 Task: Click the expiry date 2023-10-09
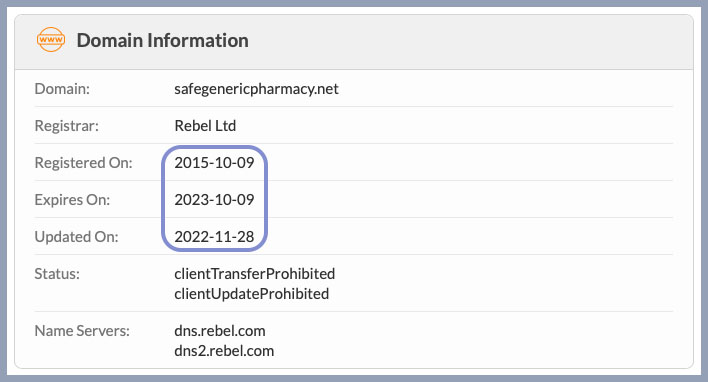214,200
